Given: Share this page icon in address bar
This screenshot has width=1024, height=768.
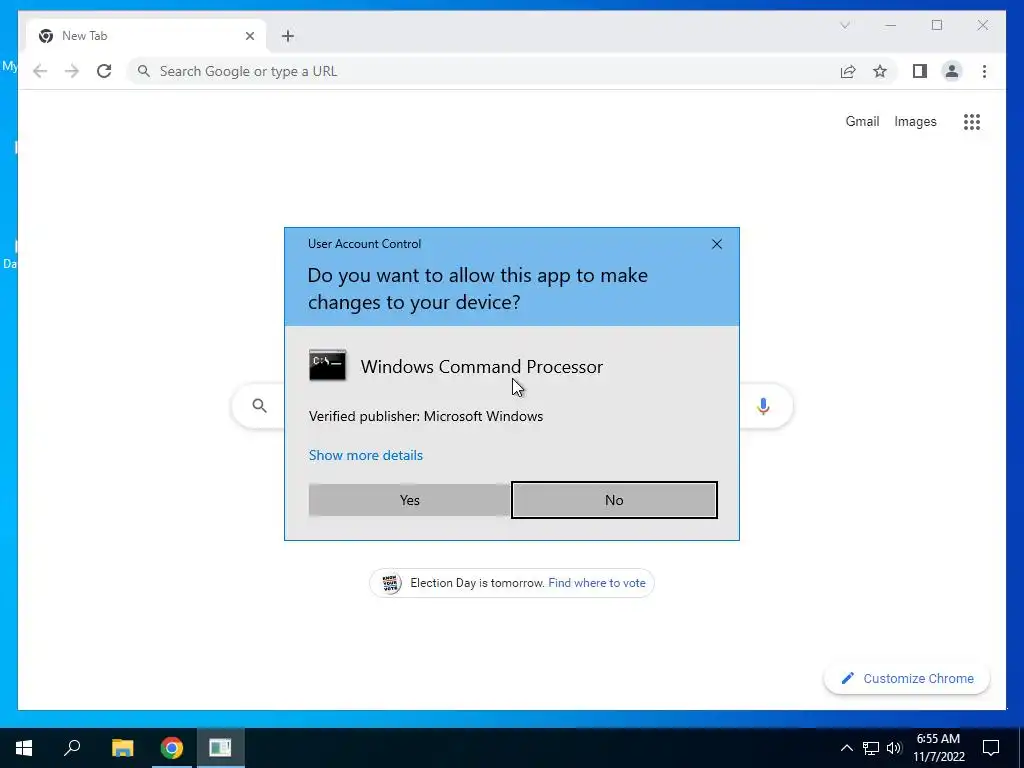Looking at the screenshot, I should (848, 71).
